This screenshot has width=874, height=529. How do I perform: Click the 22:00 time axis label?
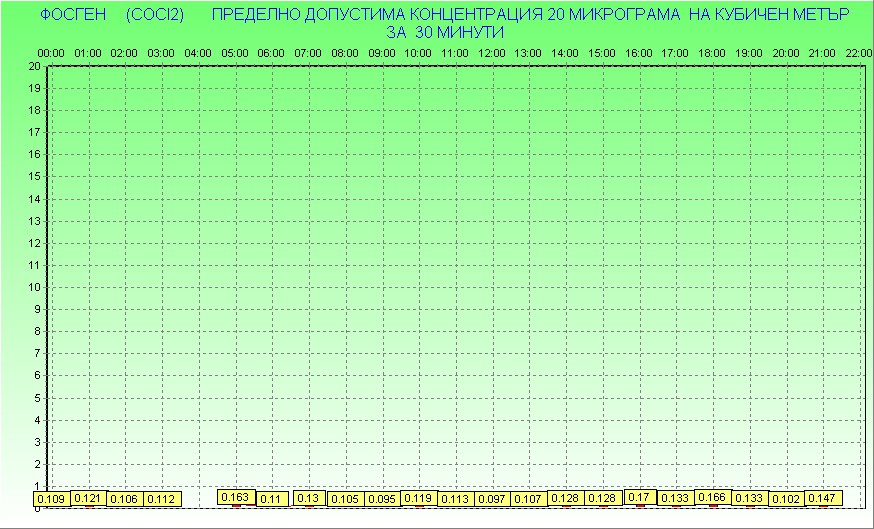858,52
